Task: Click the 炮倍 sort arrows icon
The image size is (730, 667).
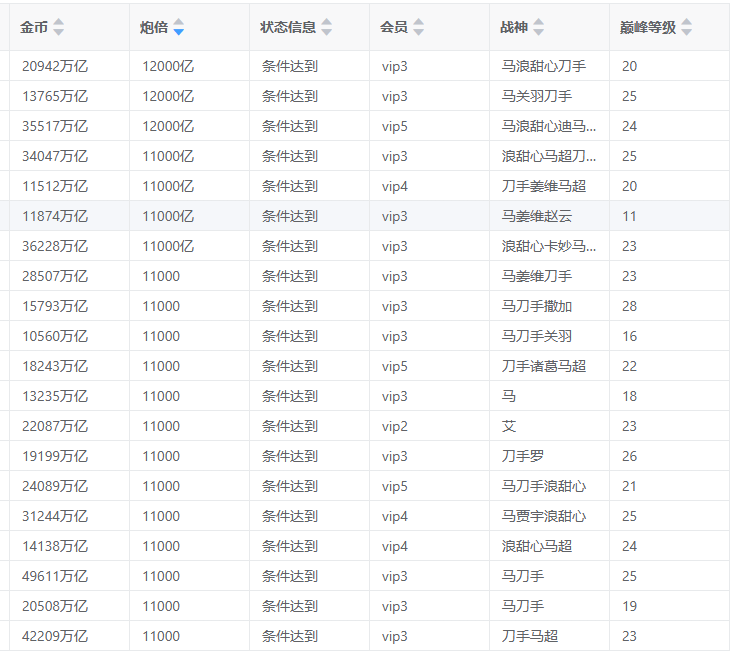Action: tap(178, 27)
